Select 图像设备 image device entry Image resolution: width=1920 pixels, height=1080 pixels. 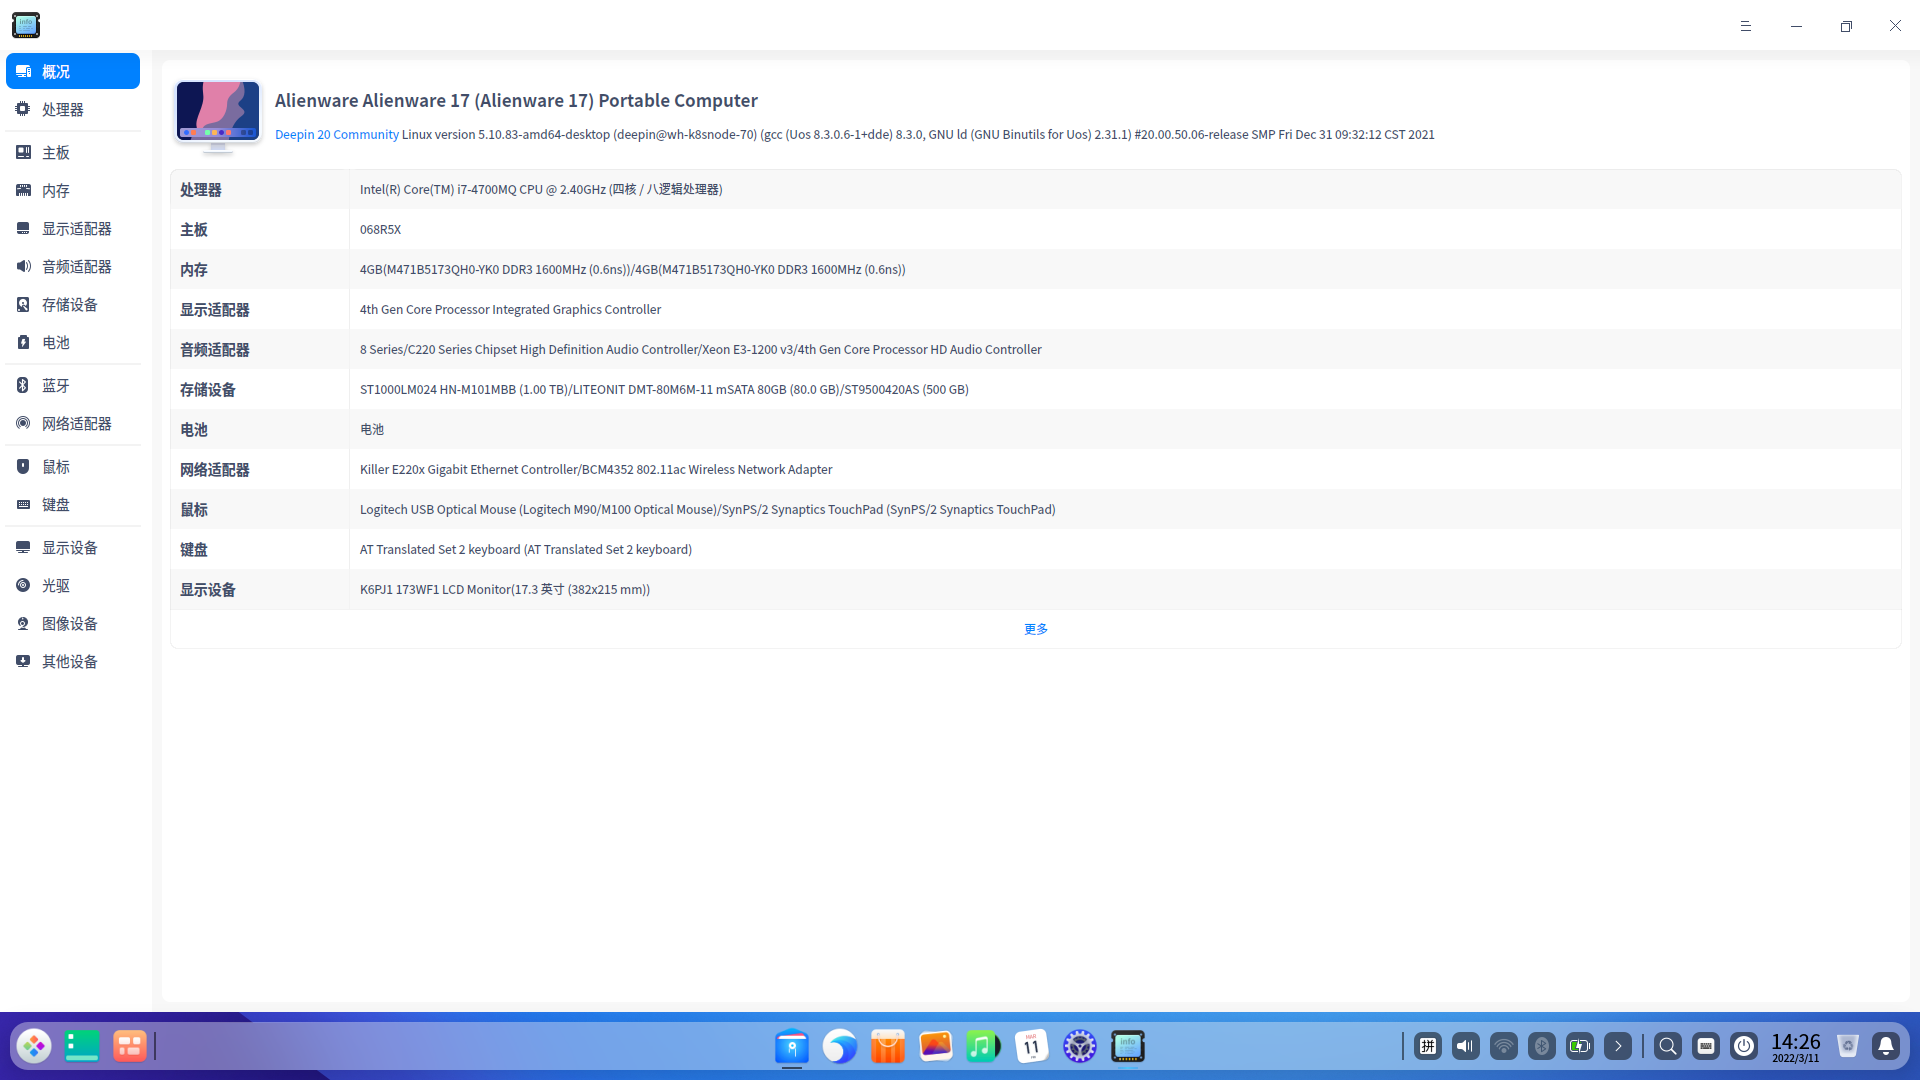coord(69,624)
